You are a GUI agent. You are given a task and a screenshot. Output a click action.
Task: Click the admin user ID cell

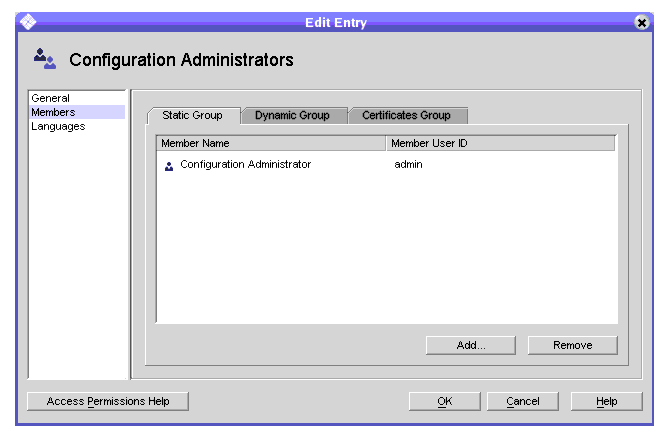pos(408,165)
